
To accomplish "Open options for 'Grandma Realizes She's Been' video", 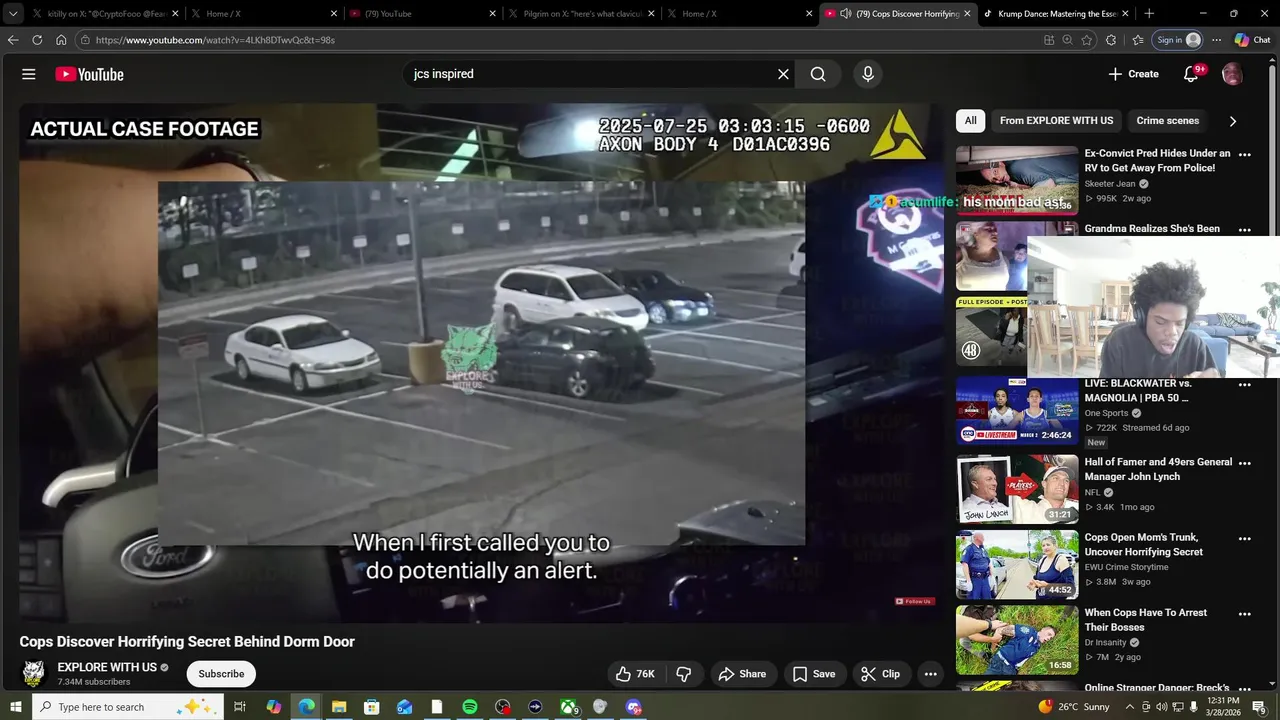I will (1245, 230).
